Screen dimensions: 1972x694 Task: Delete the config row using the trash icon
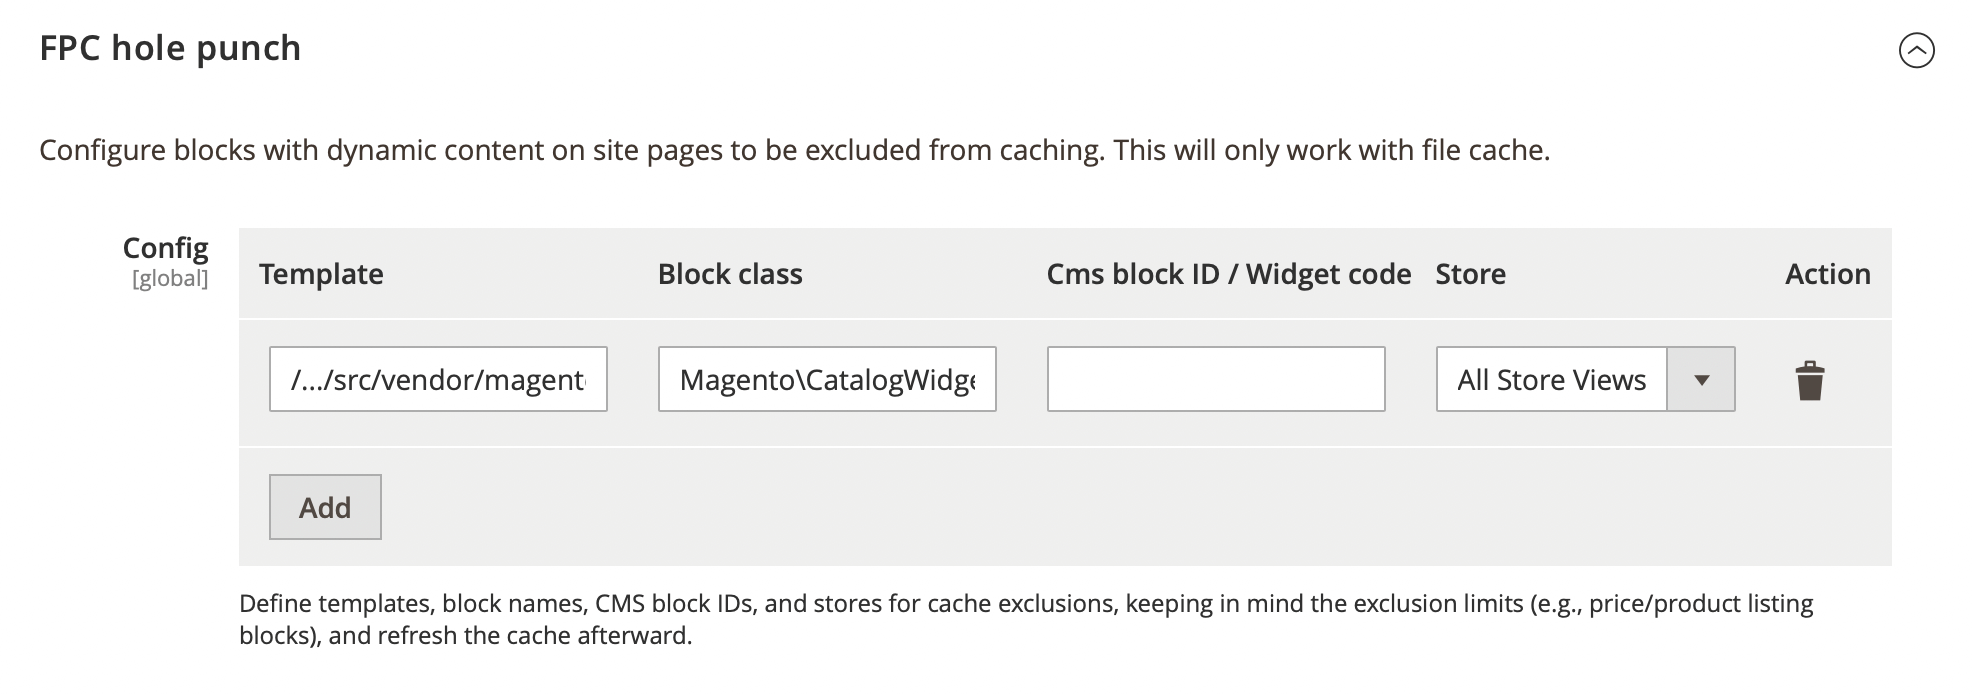1812,380
